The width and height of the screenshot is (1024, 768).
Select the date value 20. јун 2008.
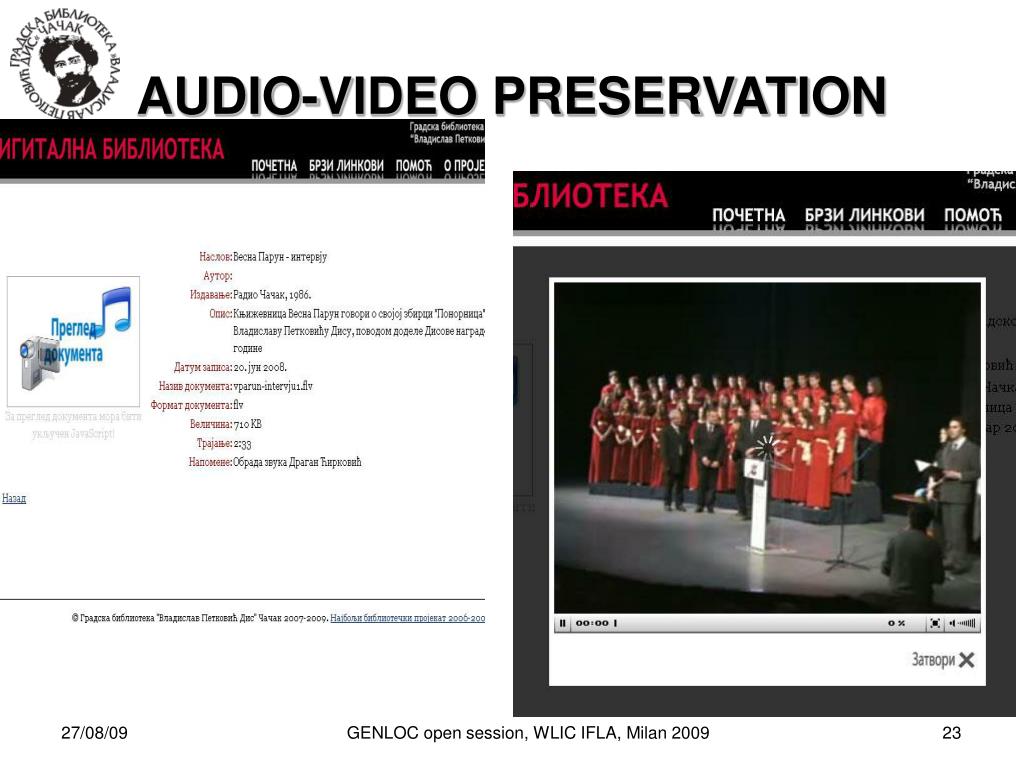(260, 367)
